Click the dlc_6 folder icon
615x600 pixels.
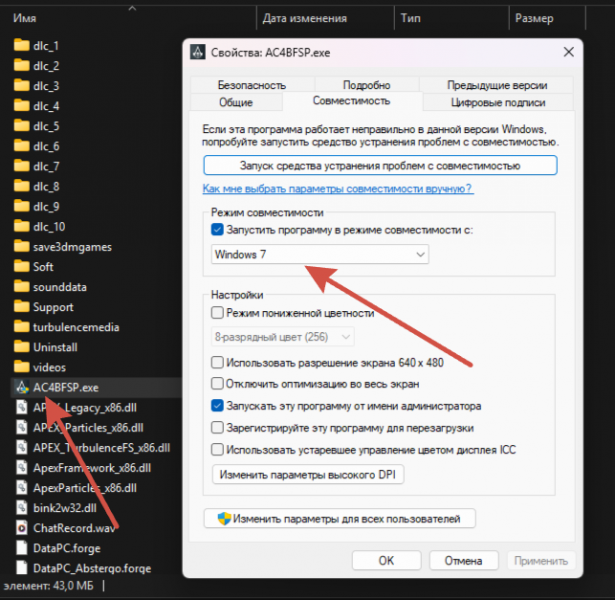click(22, 146)
